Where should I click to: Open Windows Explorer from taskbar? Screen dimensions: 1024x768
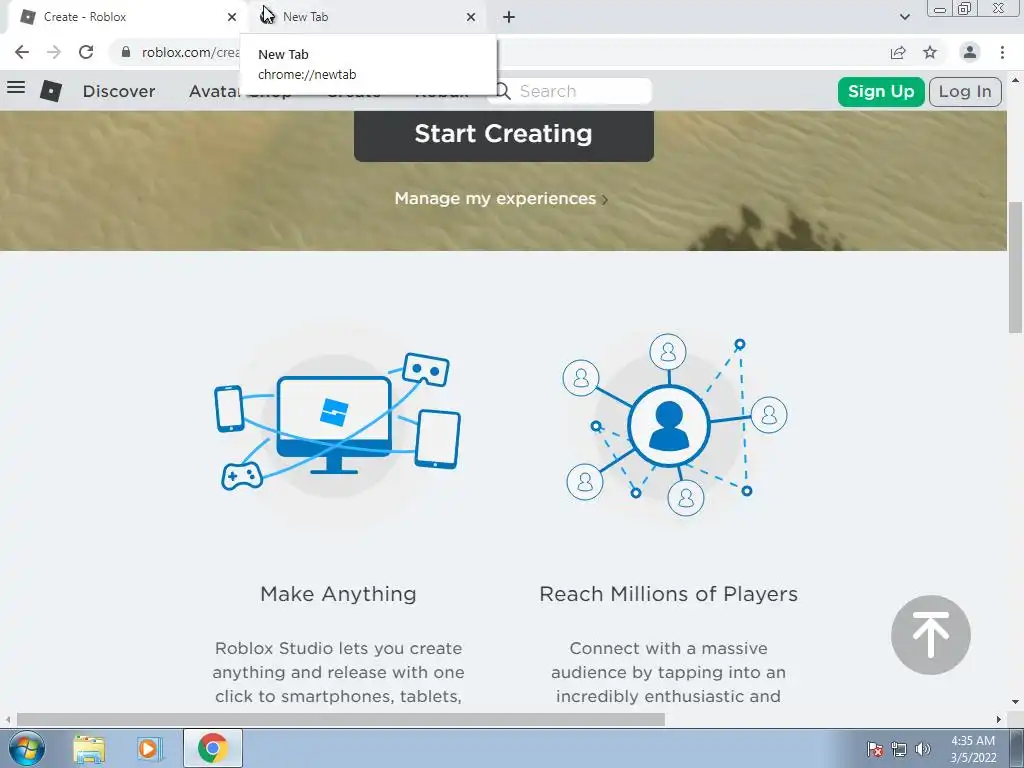click(89, 748)
